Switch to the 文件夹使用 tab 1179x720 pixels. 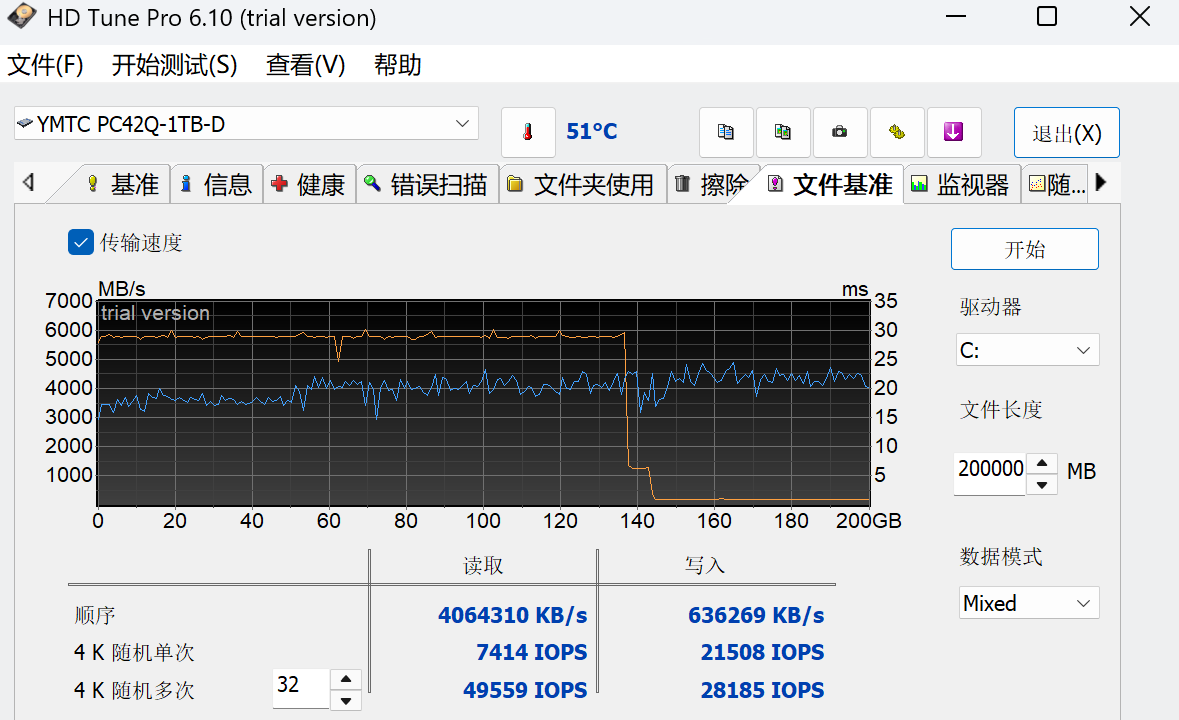click(x=582, y=184)
